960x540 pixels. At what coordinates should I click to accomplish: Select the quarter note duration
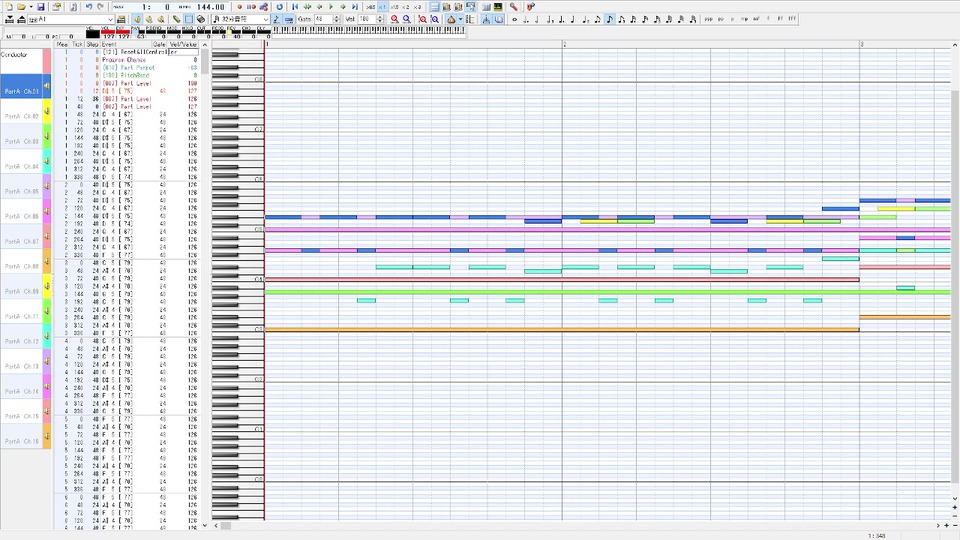pyautogui.click(x=574, y=20)
